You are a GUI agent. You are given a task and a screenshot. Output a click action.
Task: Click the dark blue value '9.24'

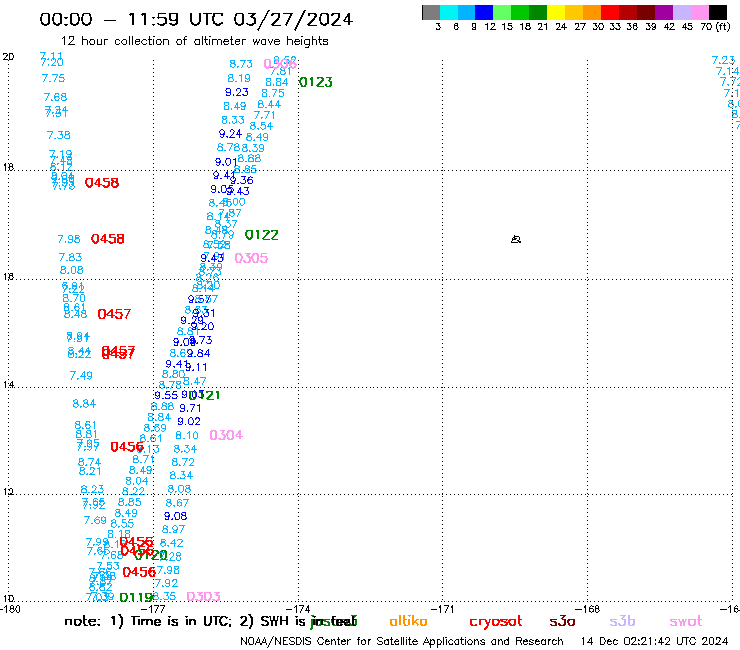(230, 134)
